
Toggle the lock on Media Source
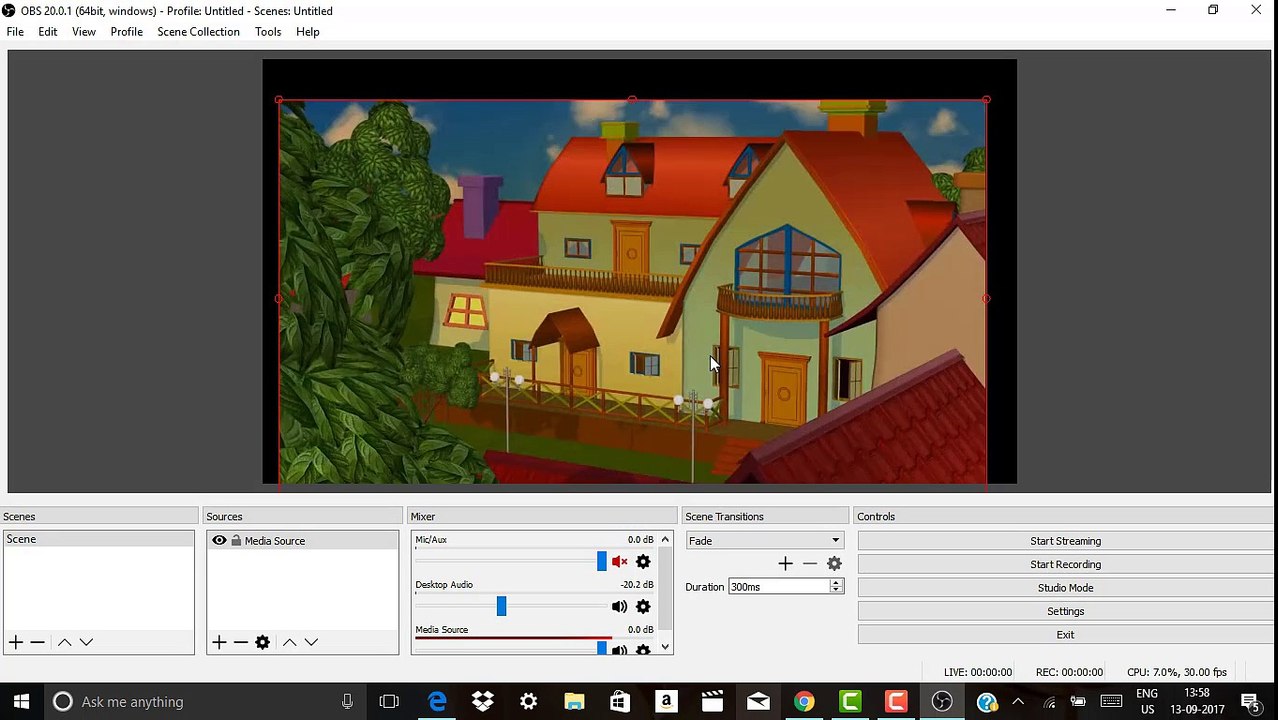(236, 541)
